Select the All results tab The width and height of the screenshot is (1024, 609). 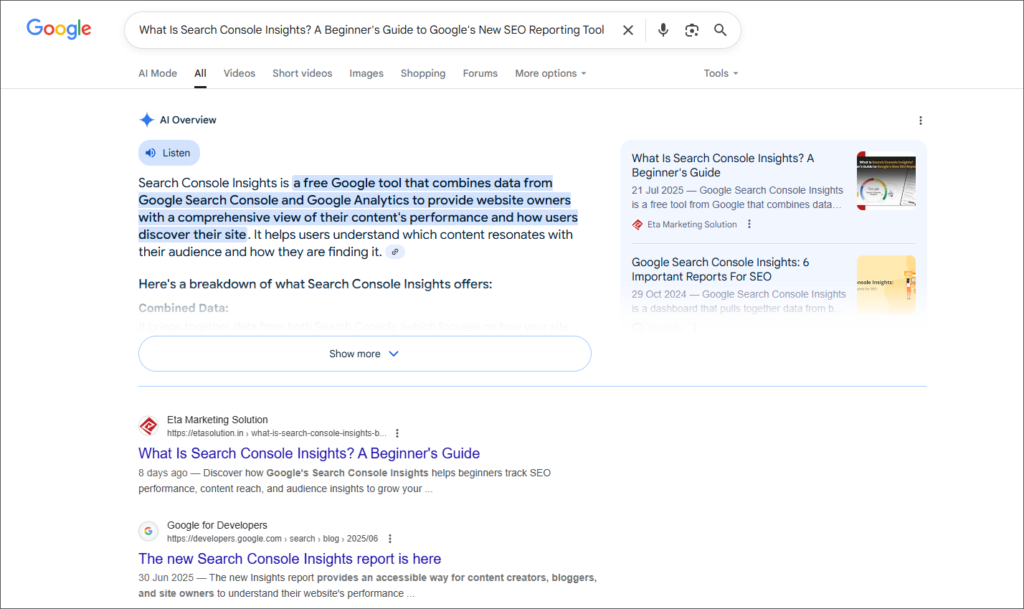coord(200,73)
